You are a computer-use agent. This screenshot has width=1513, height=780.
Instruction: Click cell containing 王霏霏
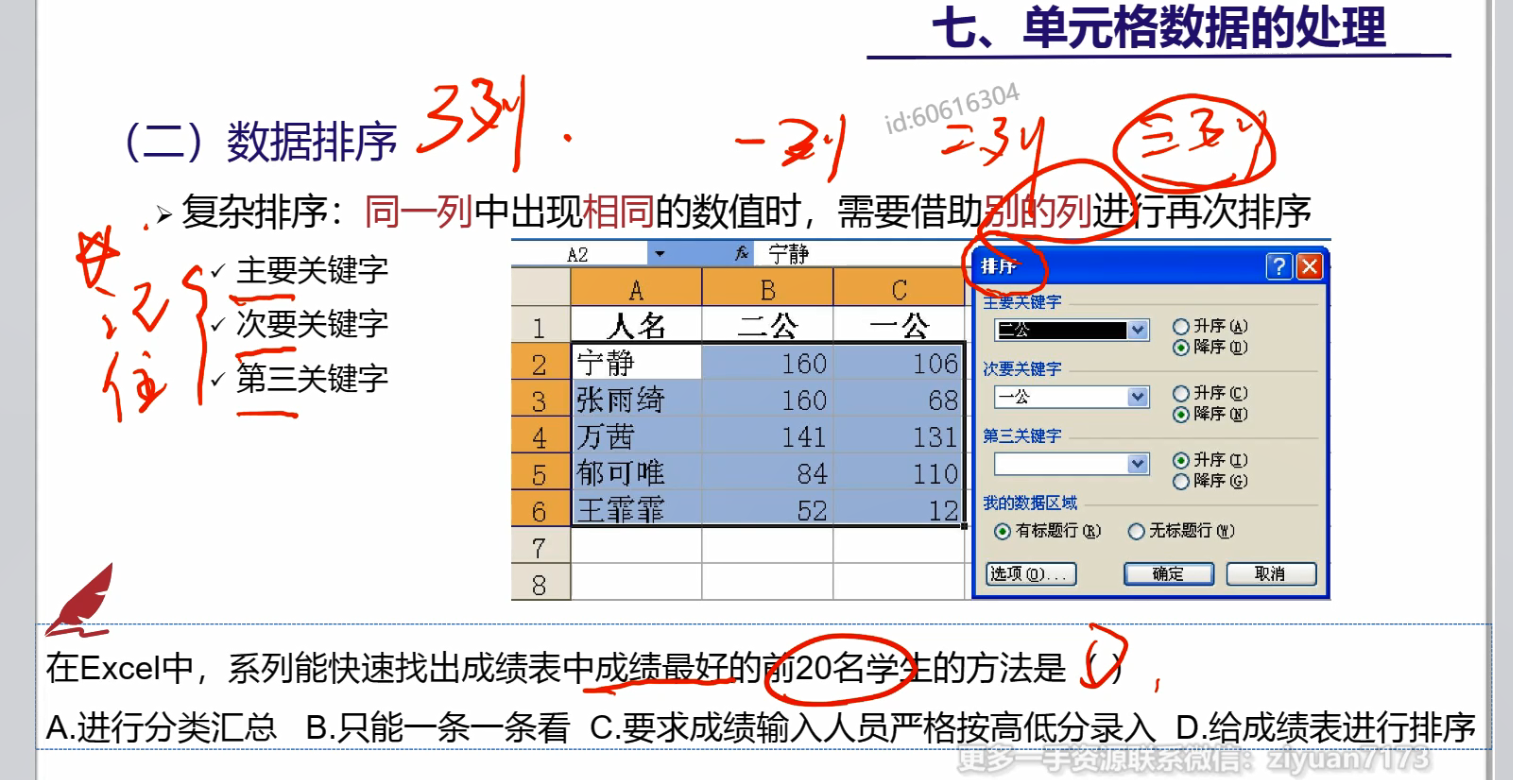coord(636,510)
